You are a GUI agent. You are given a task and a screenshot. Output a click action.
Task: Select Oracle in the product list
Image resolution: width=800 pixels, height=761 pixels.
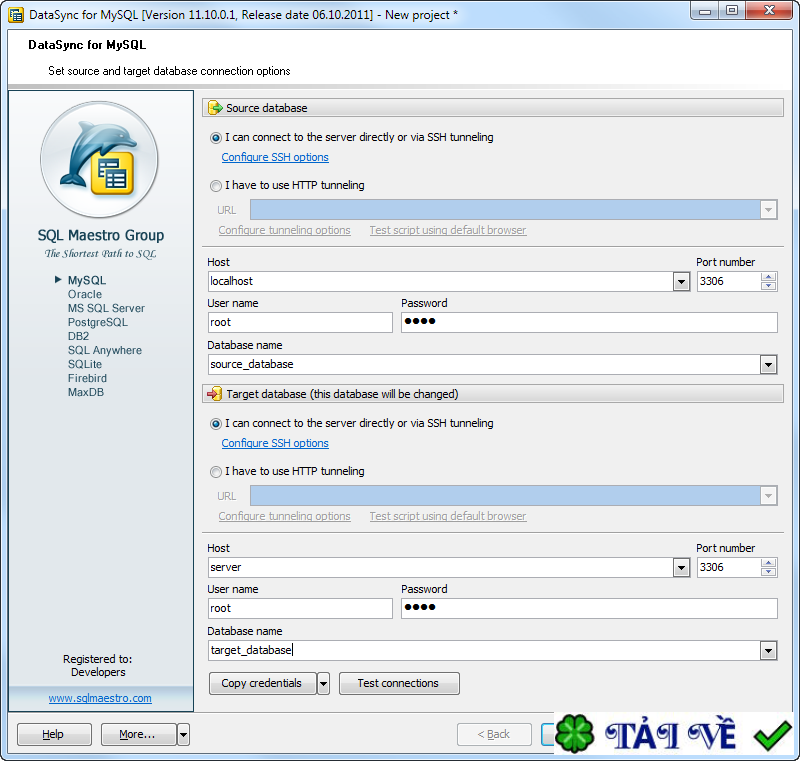85,295
